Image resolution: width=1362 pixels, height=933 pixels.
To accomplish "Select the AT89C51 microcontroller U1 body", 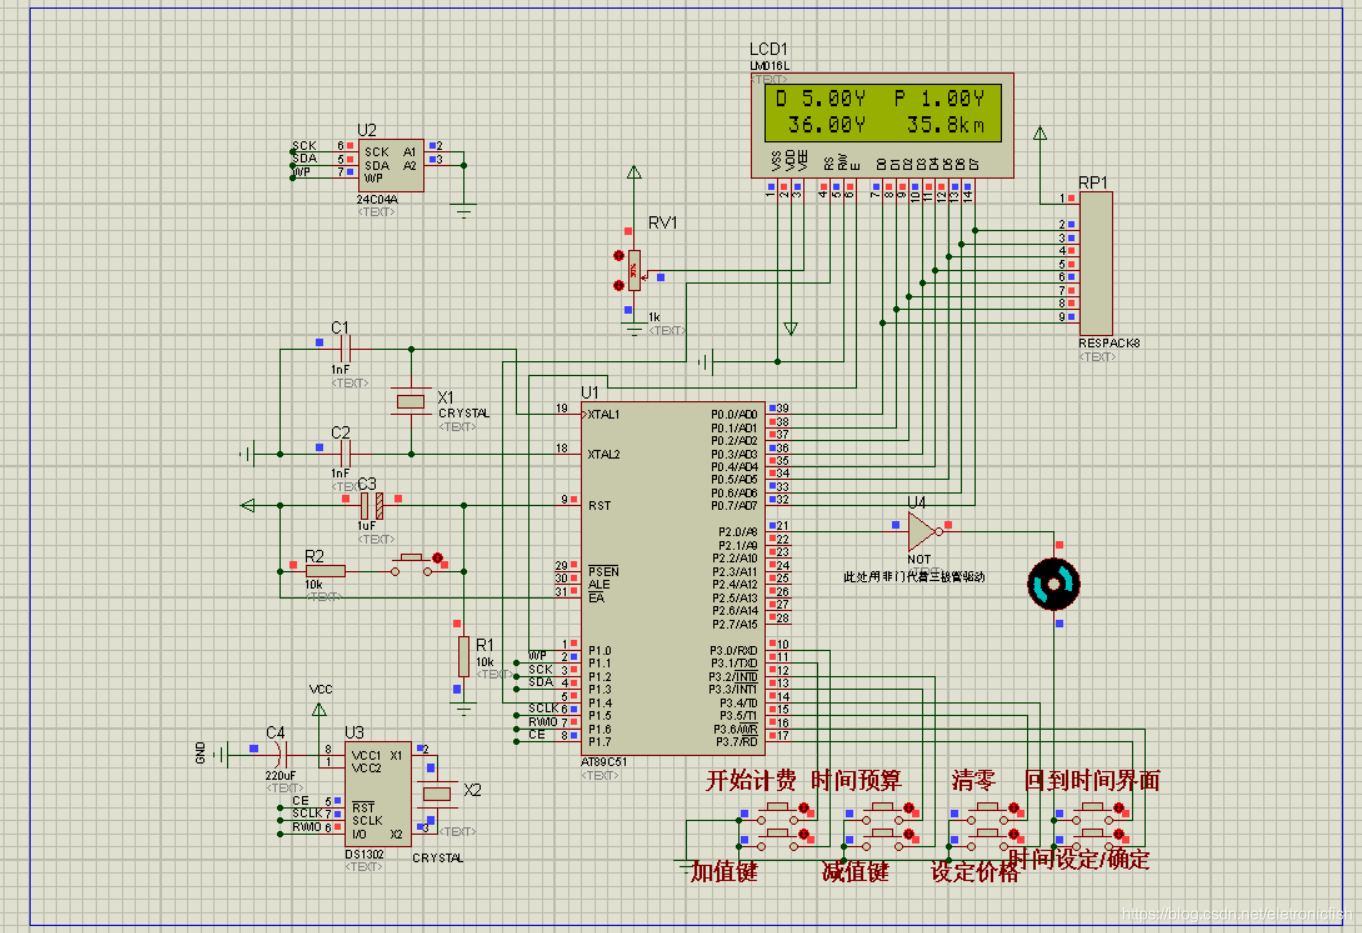I will coord(672,578).
